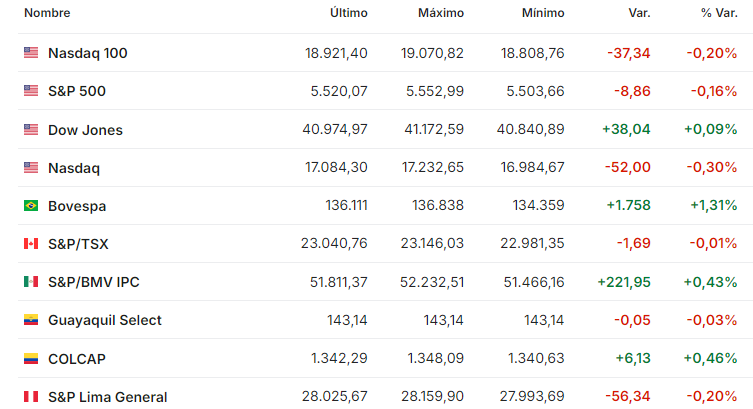Open the COLCAP index link

click(77, 359)
